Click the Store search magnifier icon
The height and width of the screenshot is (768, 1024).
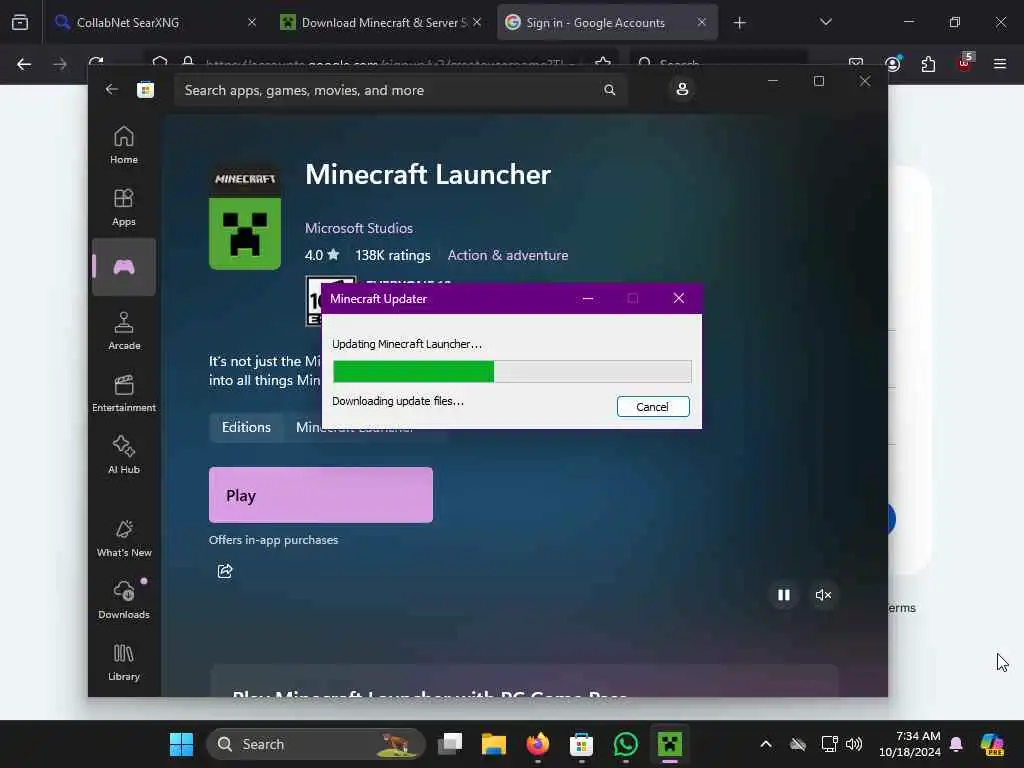tap(609, 90)
